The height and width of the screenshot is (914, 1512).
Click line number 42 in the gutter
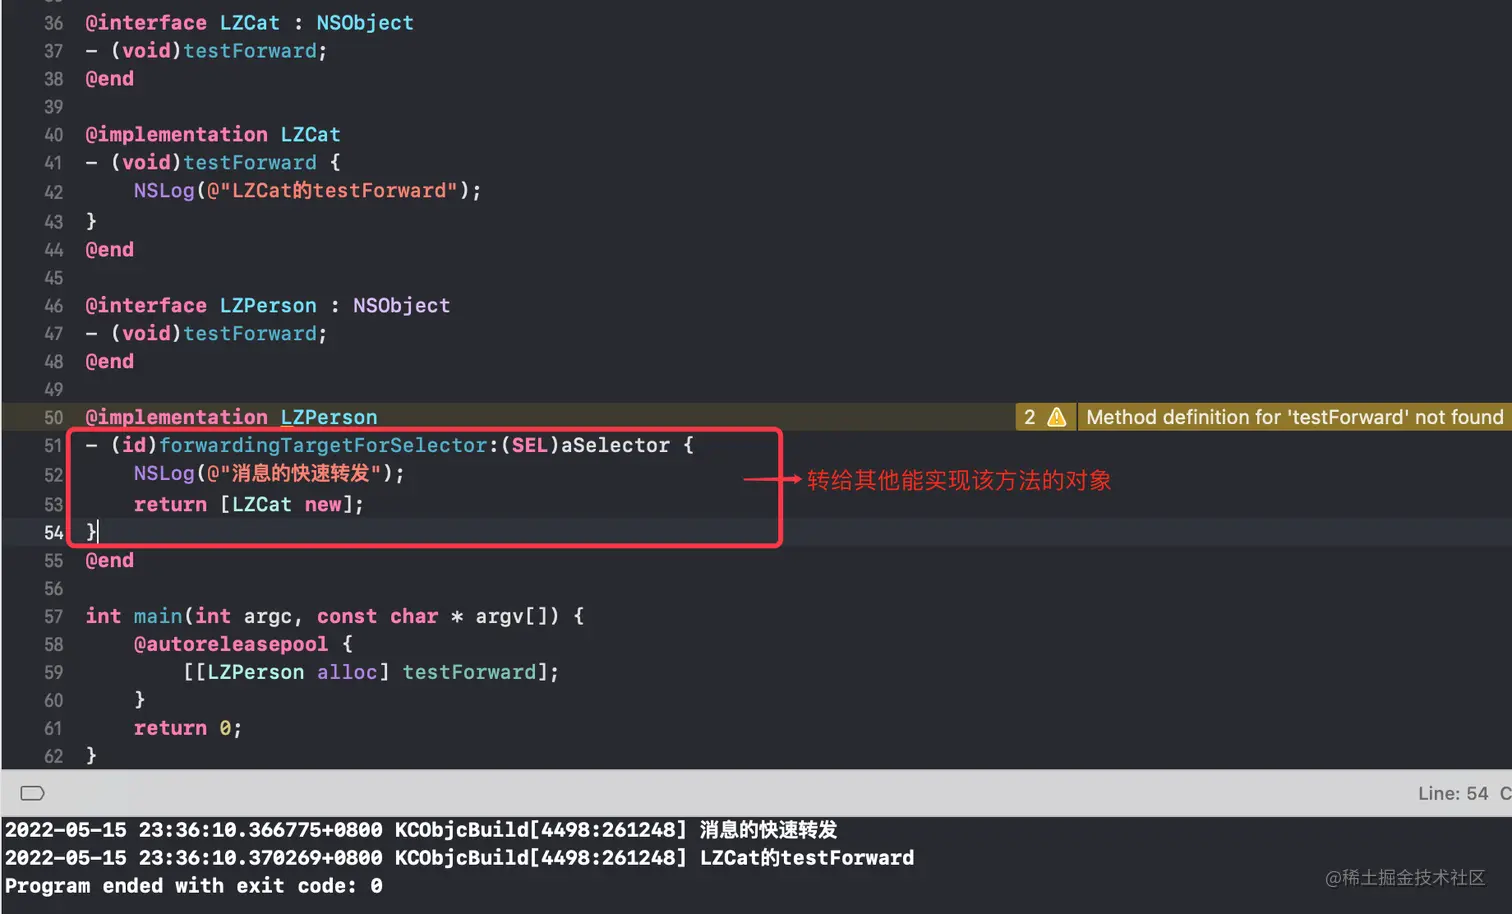tap(53, 192)
